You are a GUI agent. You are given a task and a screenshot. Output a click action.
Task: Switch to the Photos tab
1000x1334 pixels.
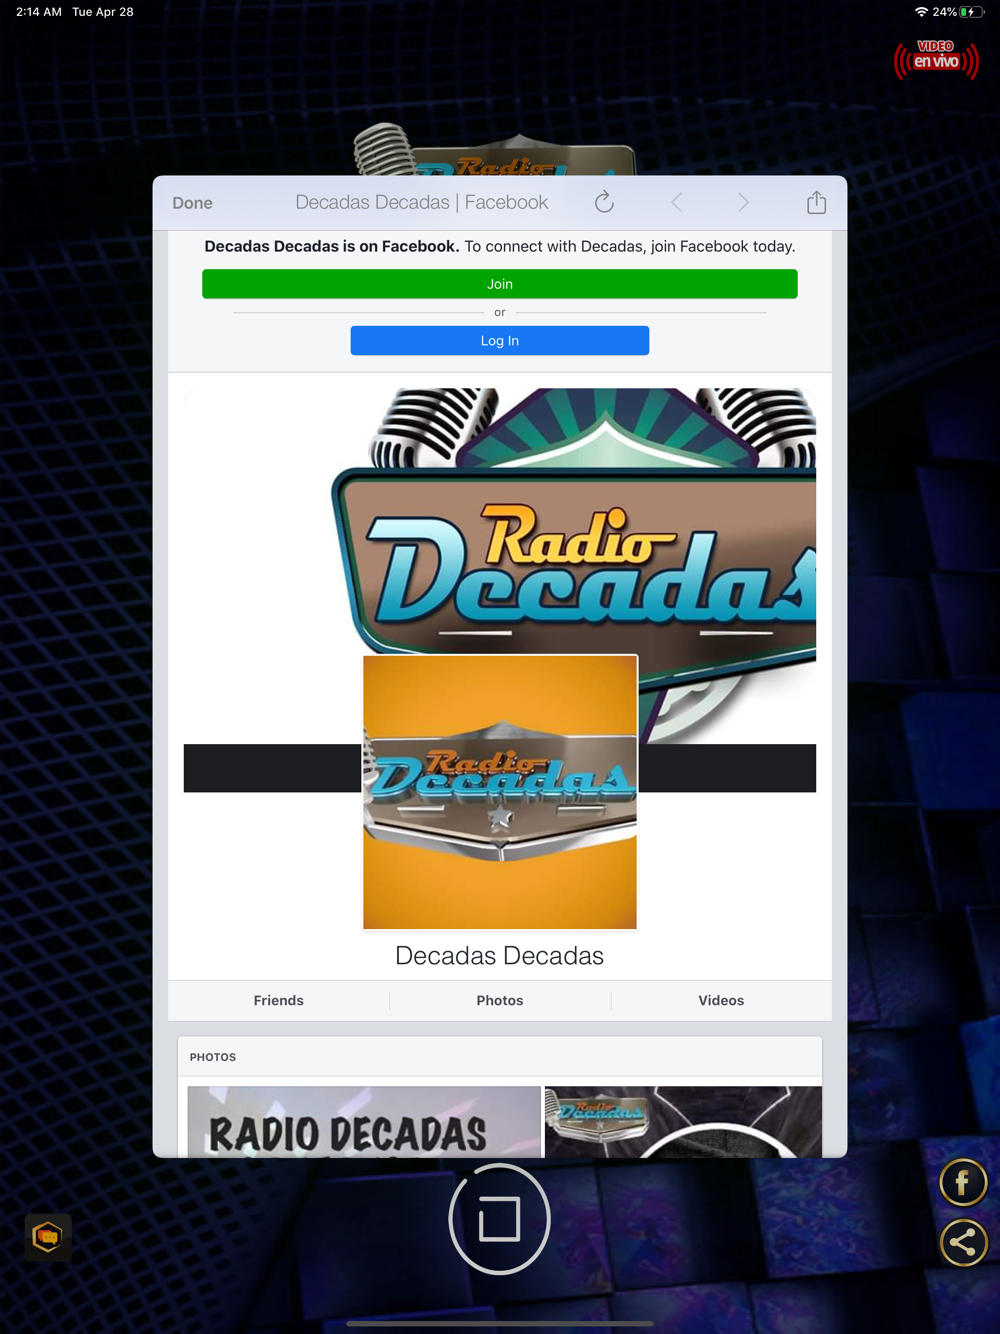(500, 1000)
